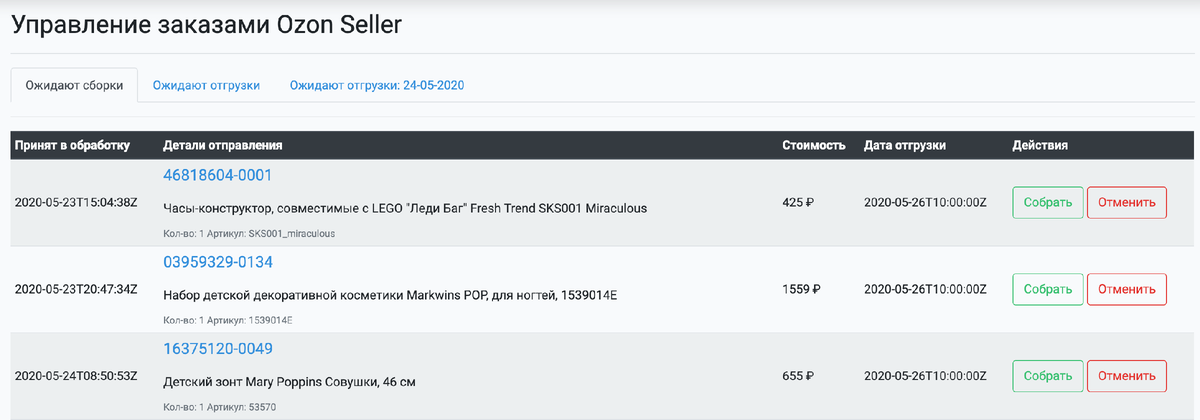Cancel the Mary Poppins umbrella order
The height and width of the screenshot is (420, 1200).
pyautogui.click(x=1127, y=376)
